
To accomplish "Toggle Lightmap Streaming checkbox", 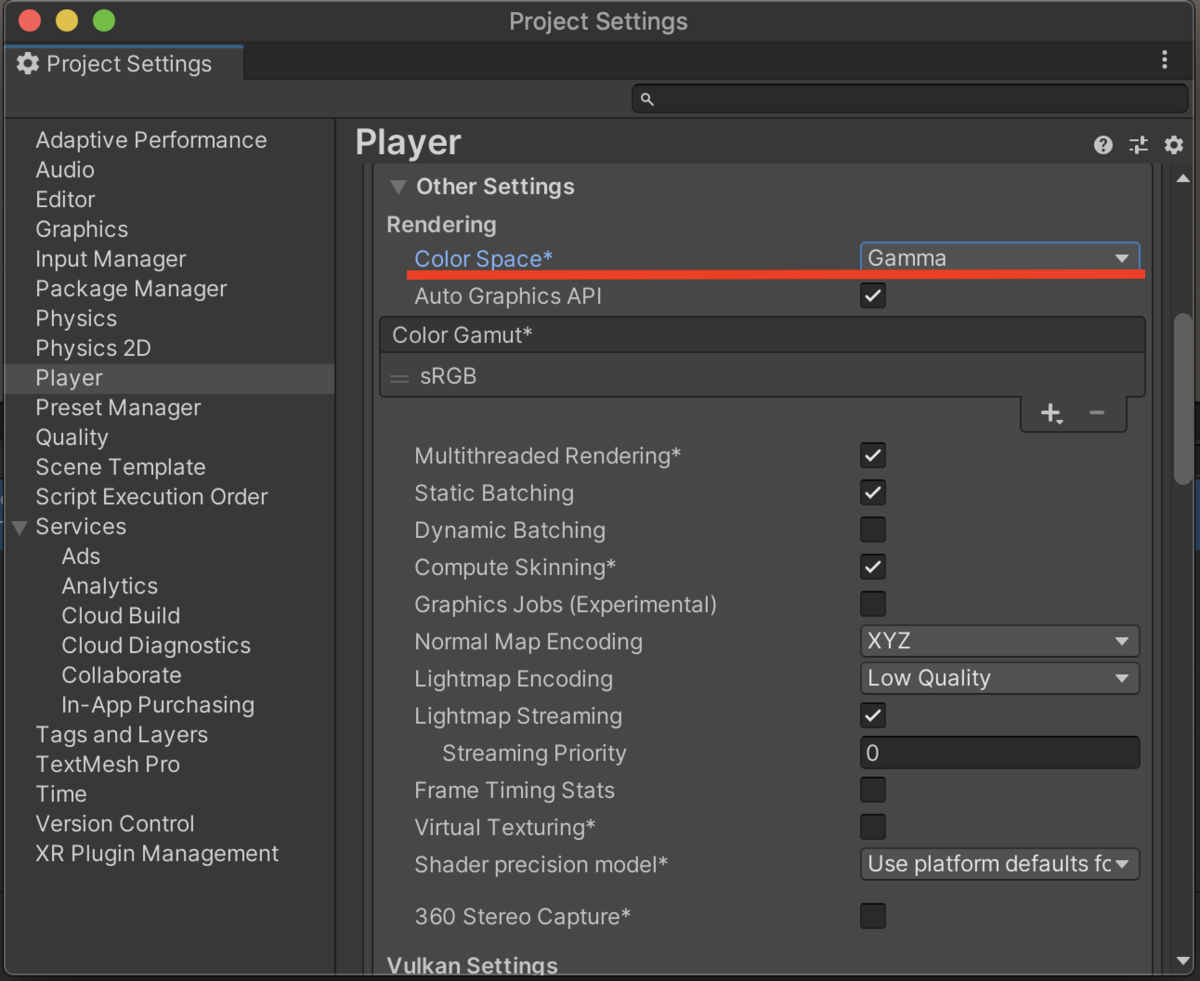I will tap(873, 715).
